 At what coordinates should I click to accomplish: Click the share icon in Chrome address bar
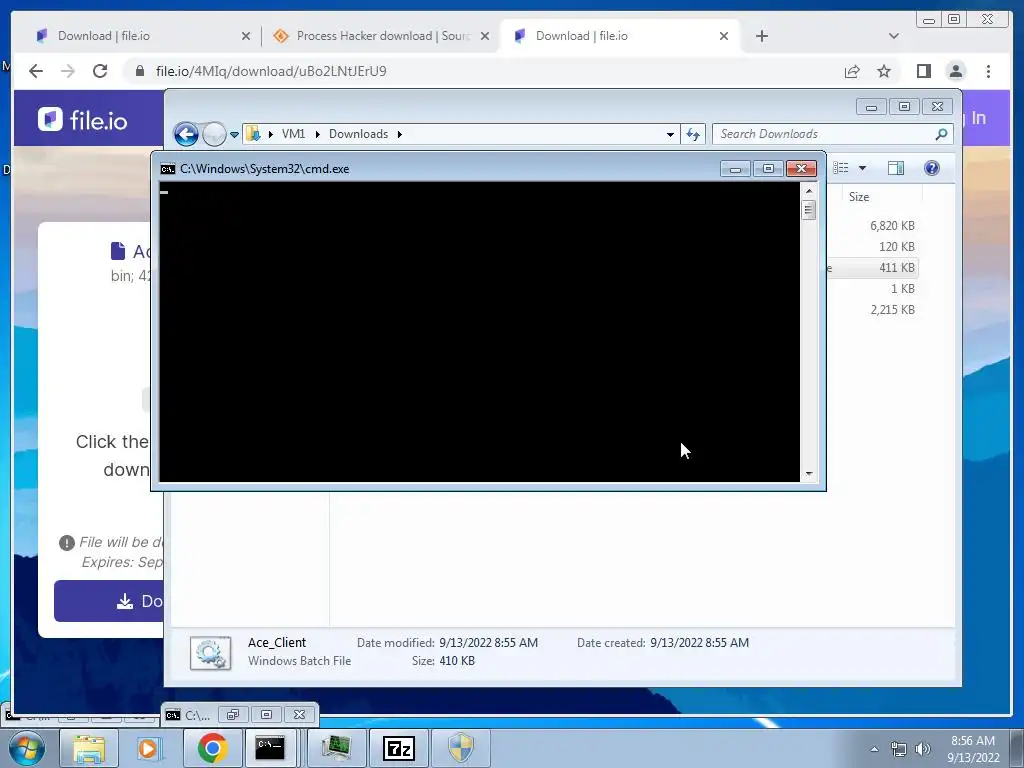[x=852, y=71]
